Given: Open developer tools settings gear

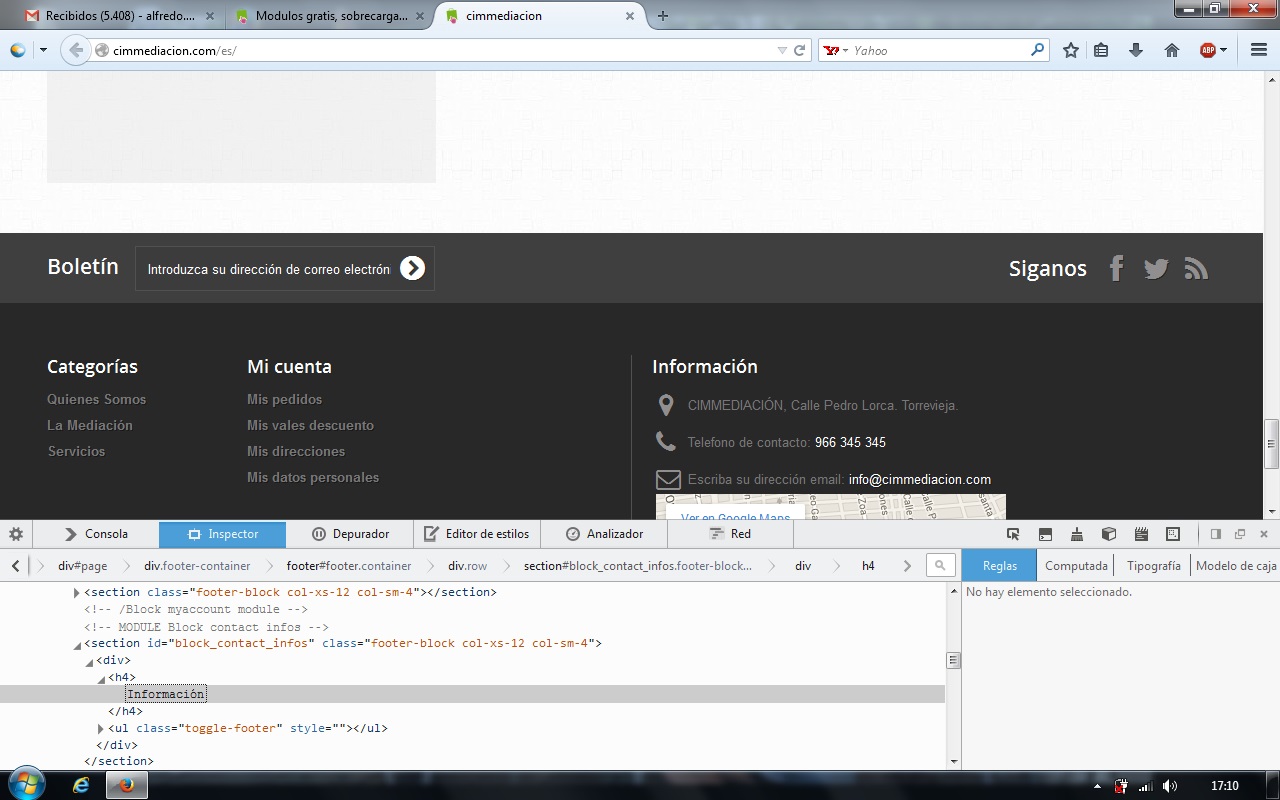Looking at the screenshot, I should (x=16, y=534).
